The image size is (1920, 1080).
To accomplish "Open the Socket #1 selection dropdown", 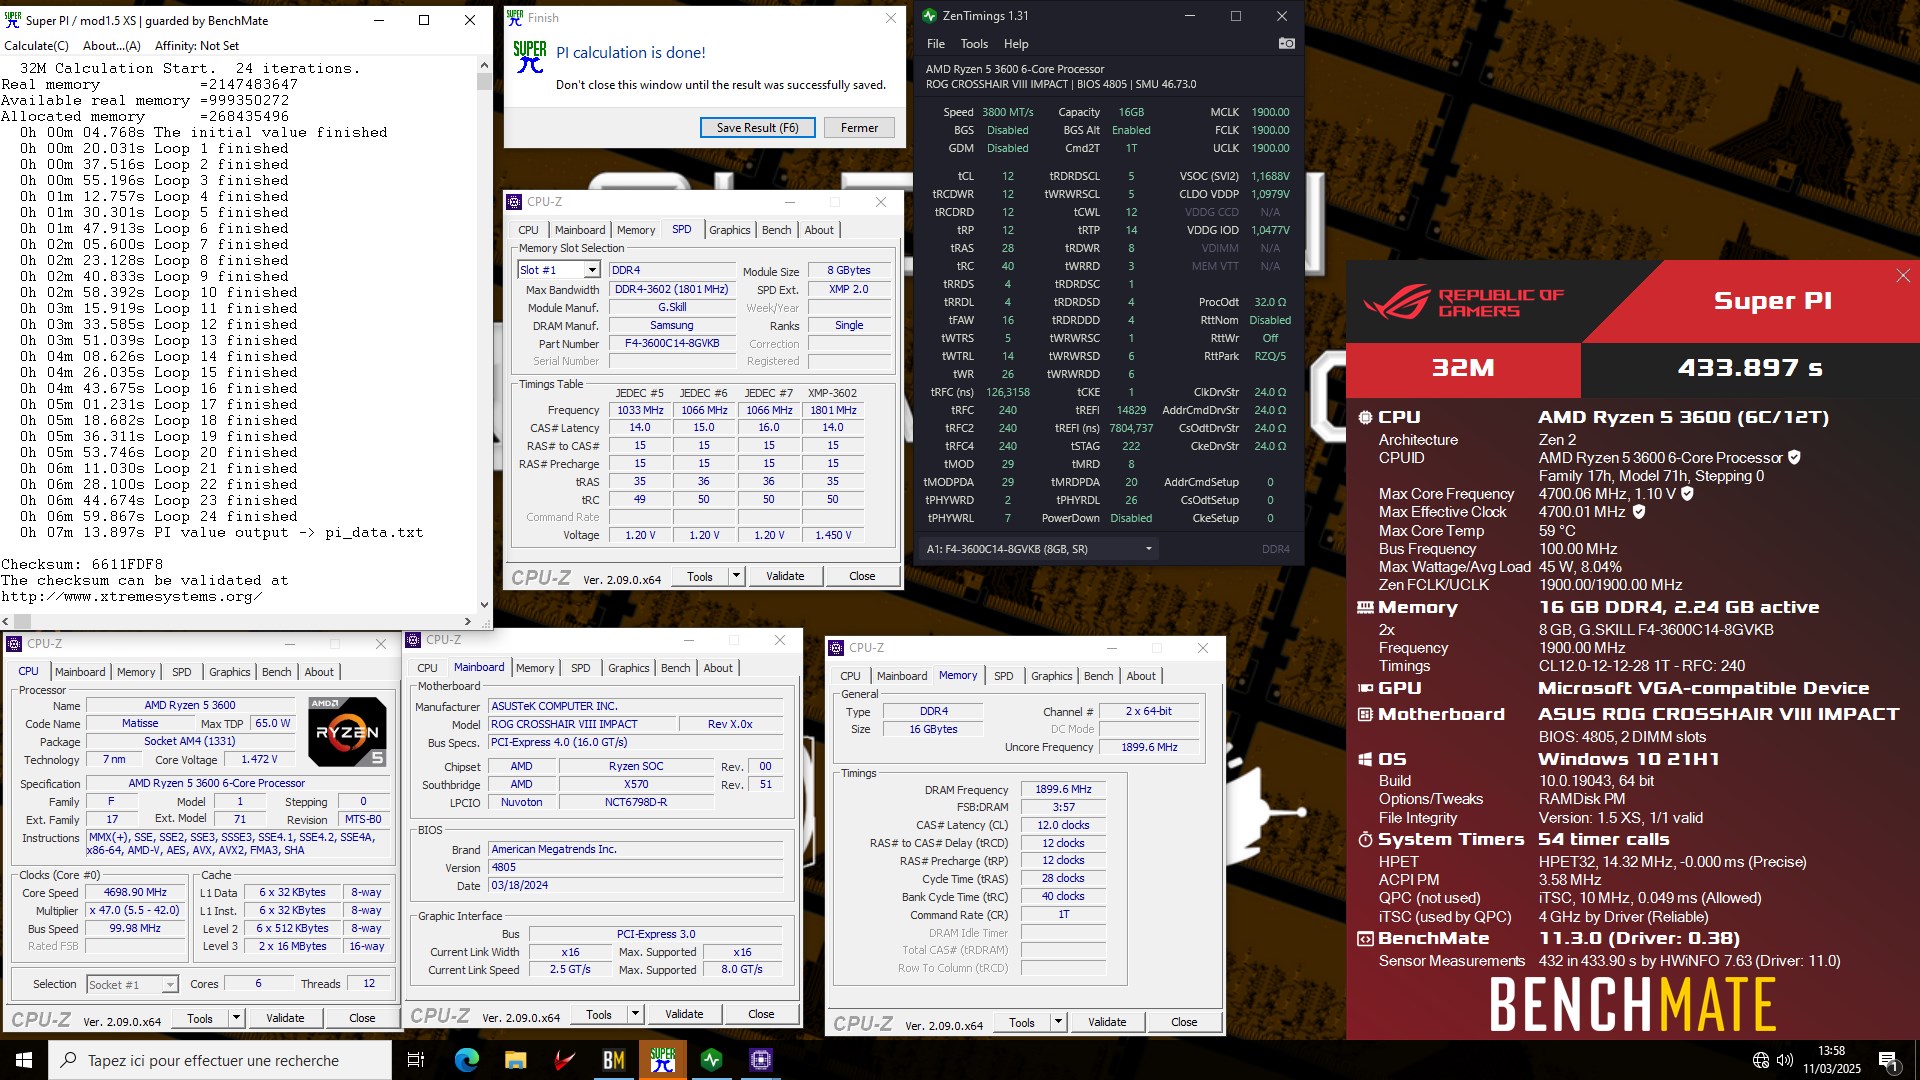I will pyautogui.click(x=170, y=985).
